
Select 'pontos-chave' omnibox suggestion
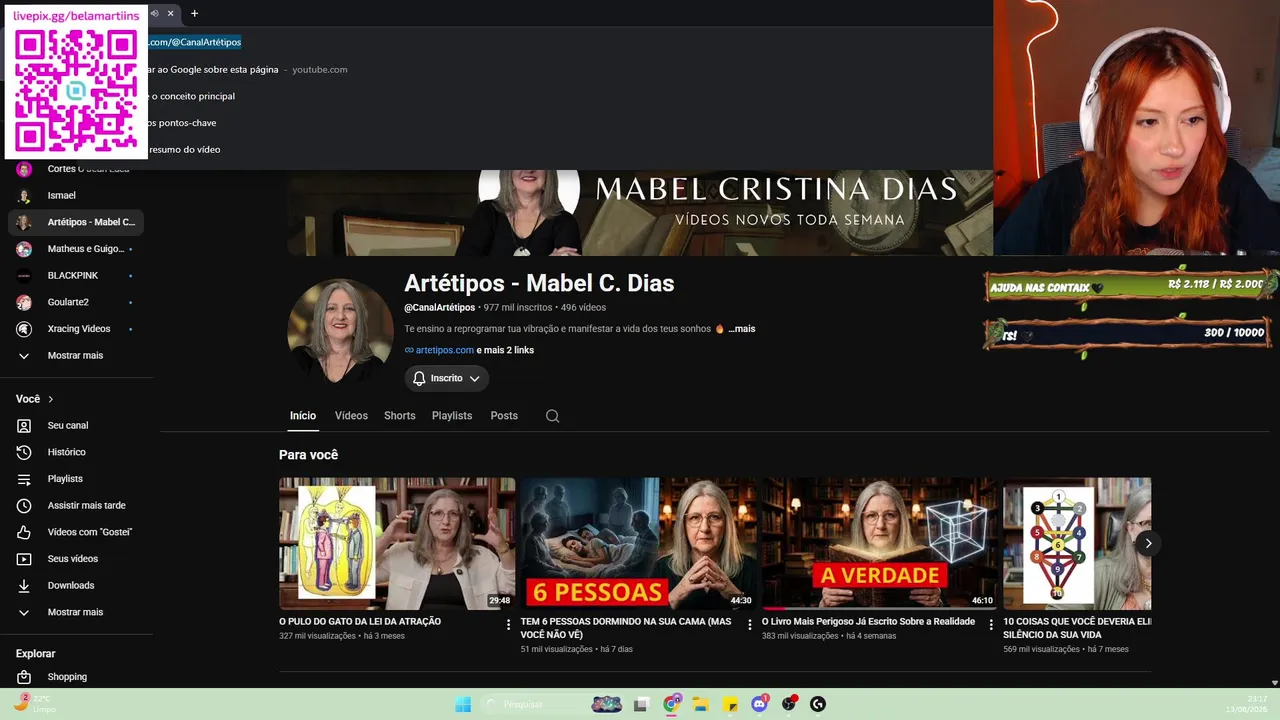point(182,123)
